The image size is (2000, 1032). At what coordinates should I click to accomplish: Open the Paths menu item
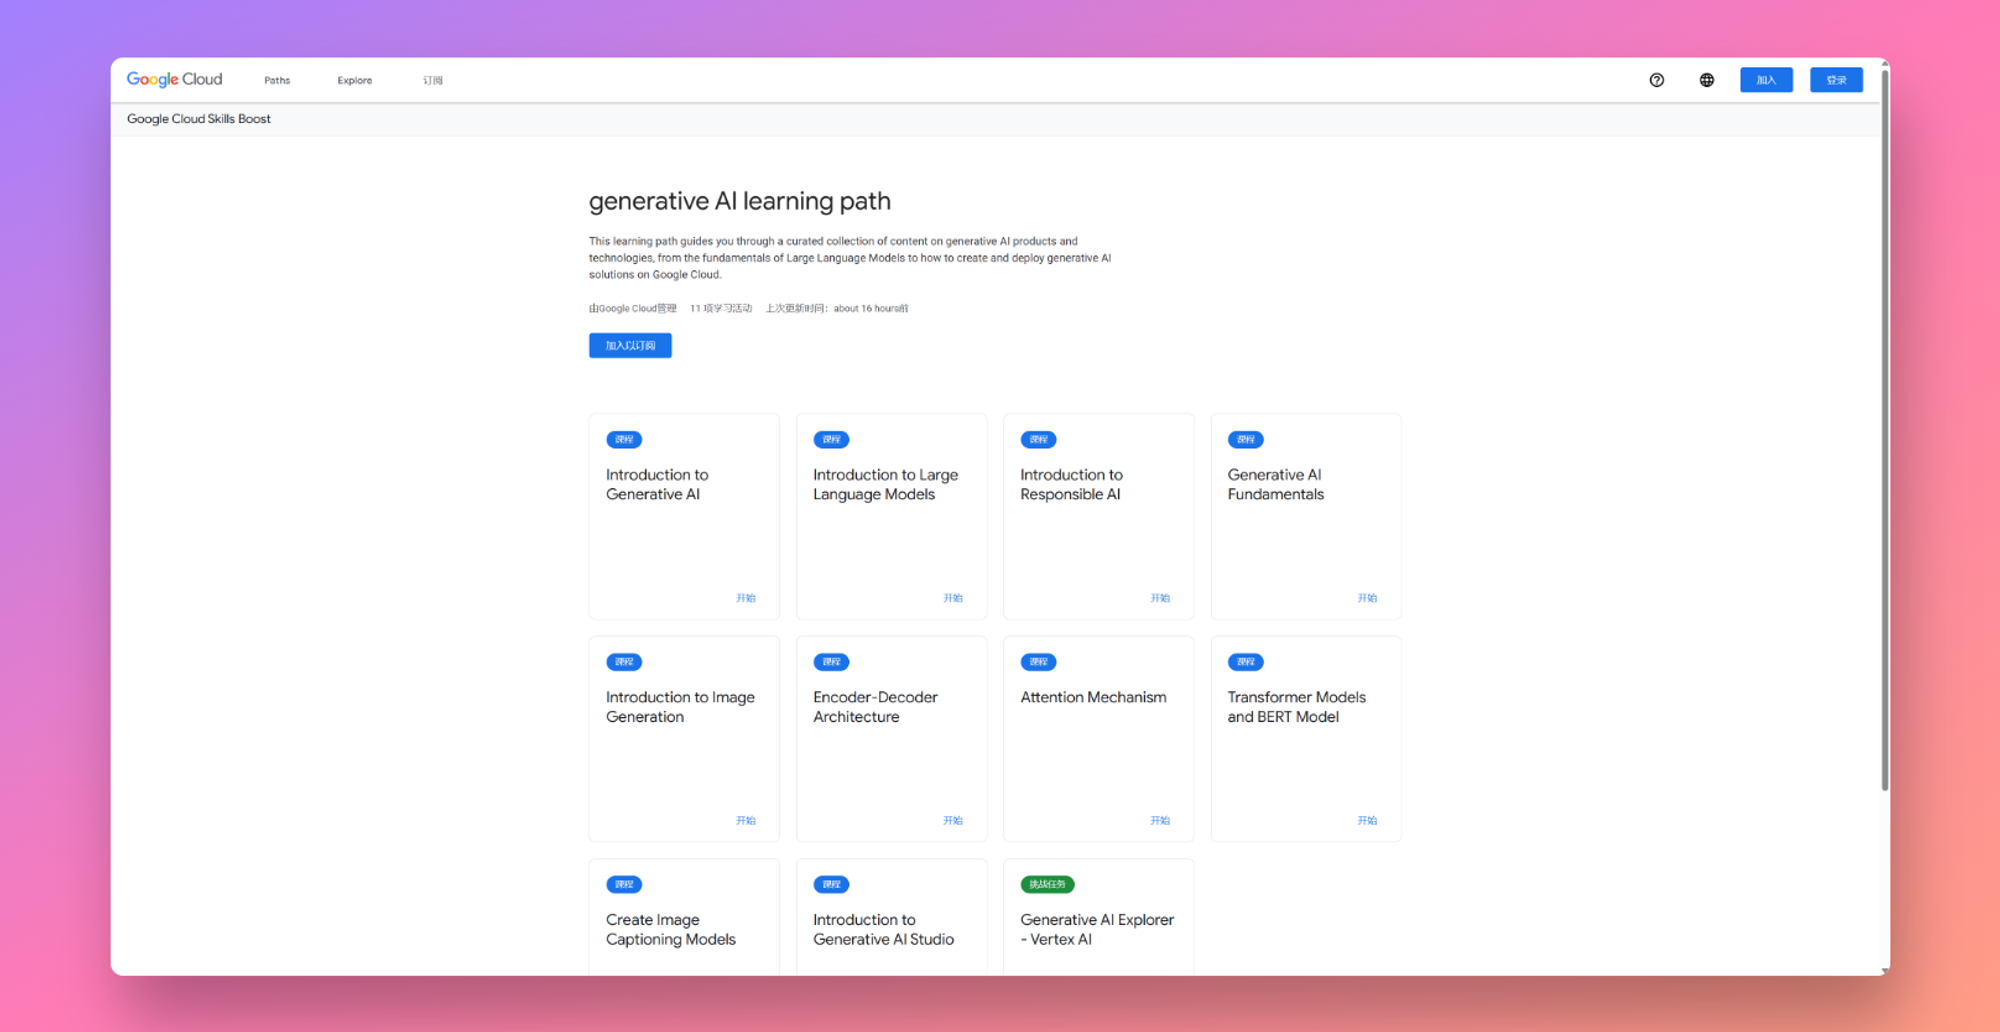(277, 80)
